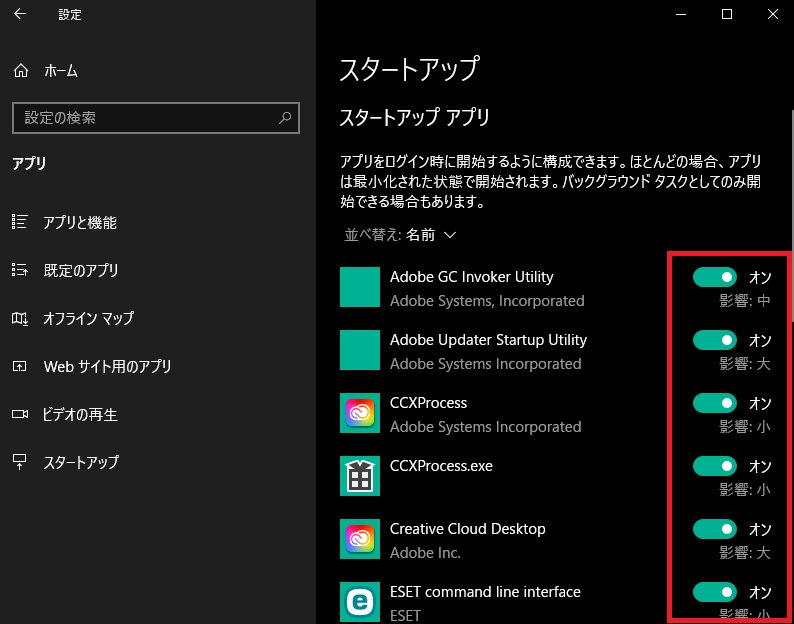
Task: Click the 既定のアプリ icon
Action: [x=19, y=269]
